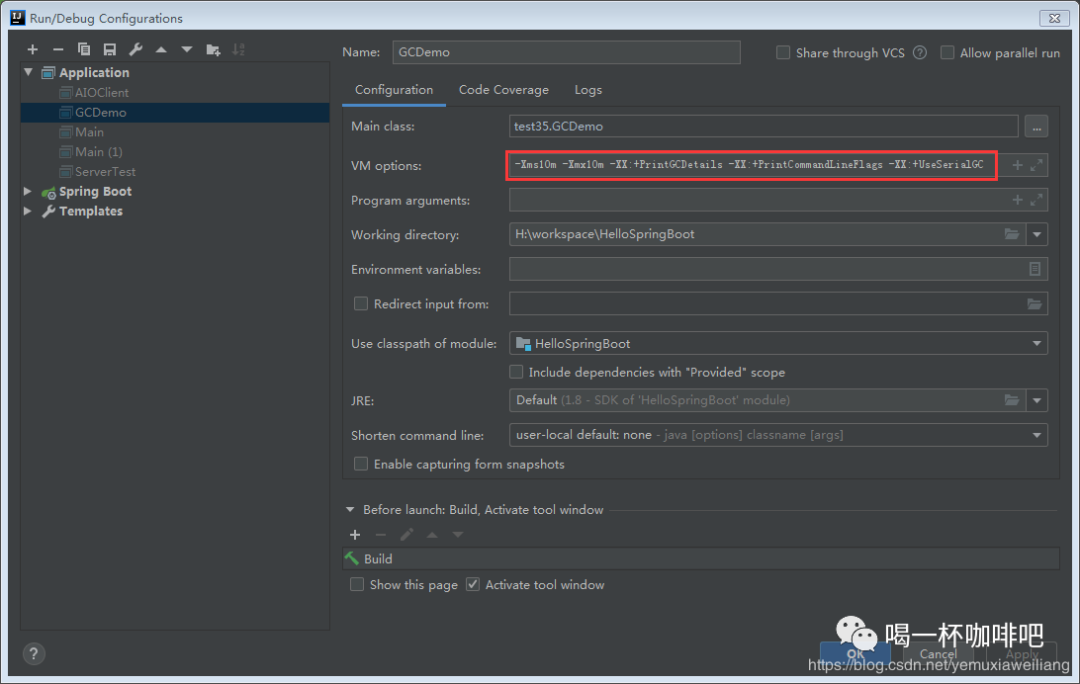
Task: Tick the Show this page checkbox
Action: pos(357,584)
